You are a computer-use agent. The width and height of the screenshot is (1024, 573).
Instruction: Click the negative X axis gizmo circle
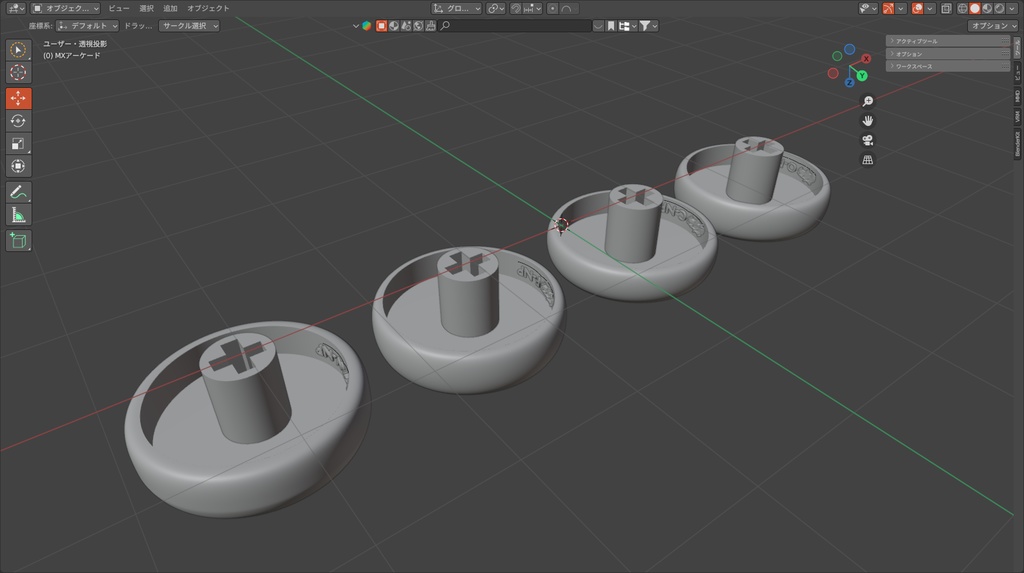pyautogui.click(x=833, y=73)
